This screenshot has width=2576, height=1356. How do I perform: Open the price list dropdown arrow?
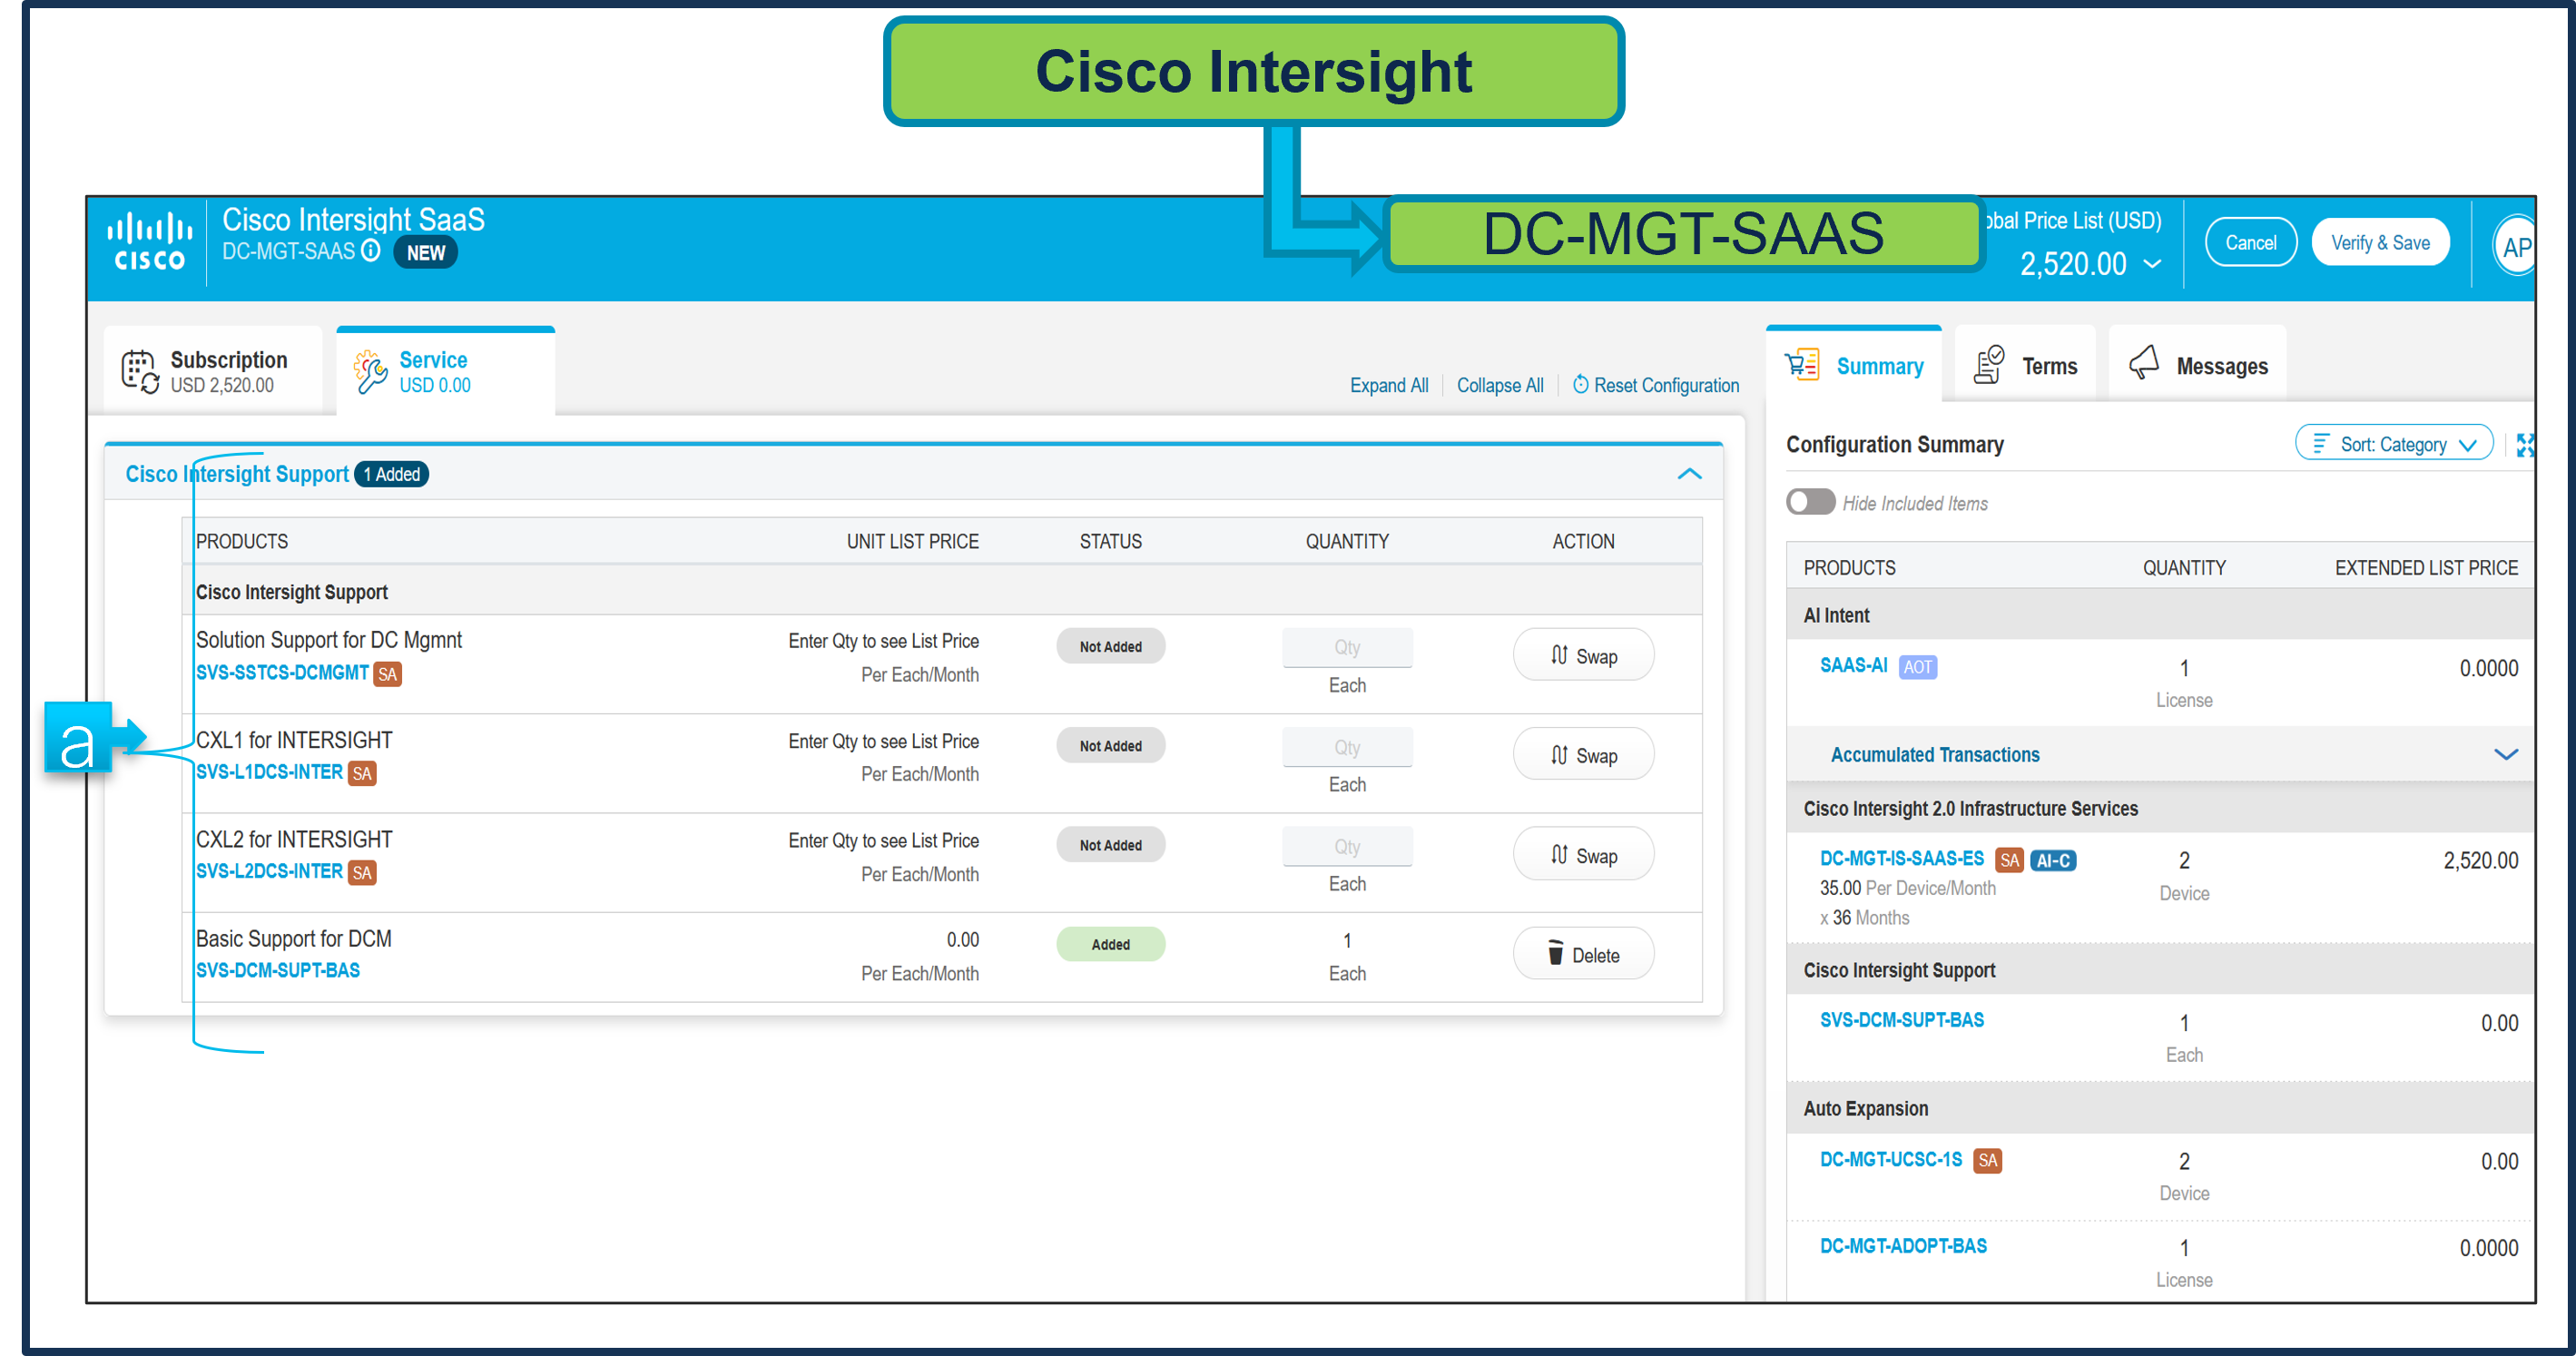coord(2153,264)
